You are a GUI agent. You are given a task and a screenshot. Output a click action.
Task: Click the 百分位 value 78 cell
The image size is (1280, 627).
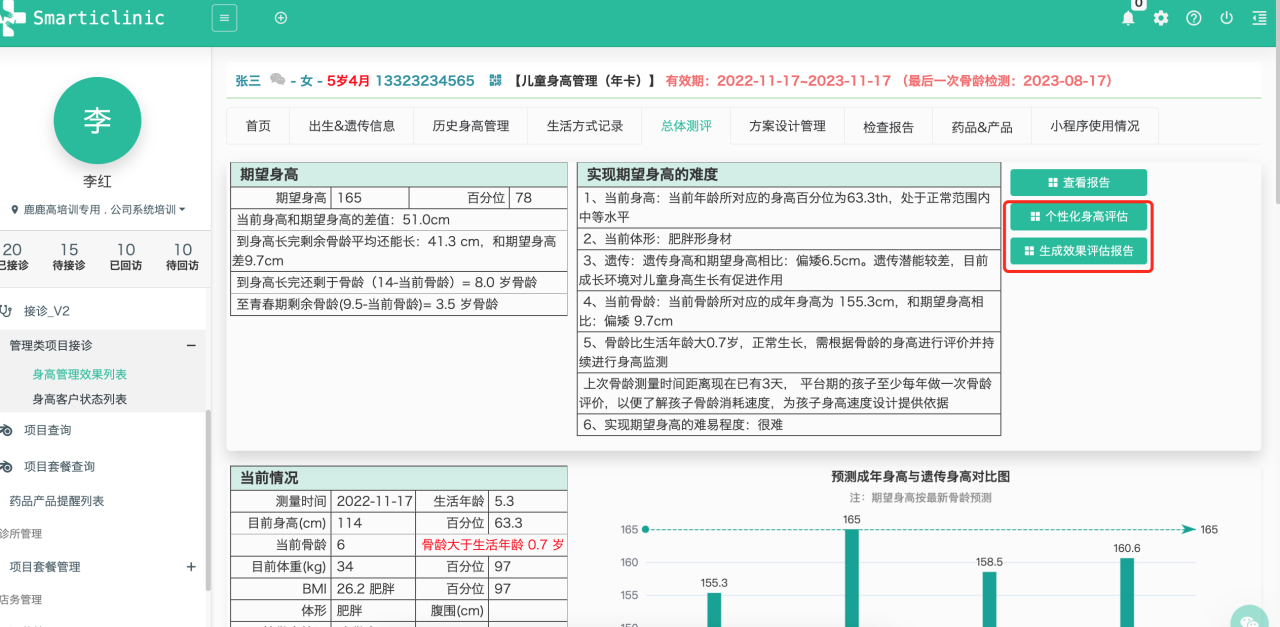[539, 198]
